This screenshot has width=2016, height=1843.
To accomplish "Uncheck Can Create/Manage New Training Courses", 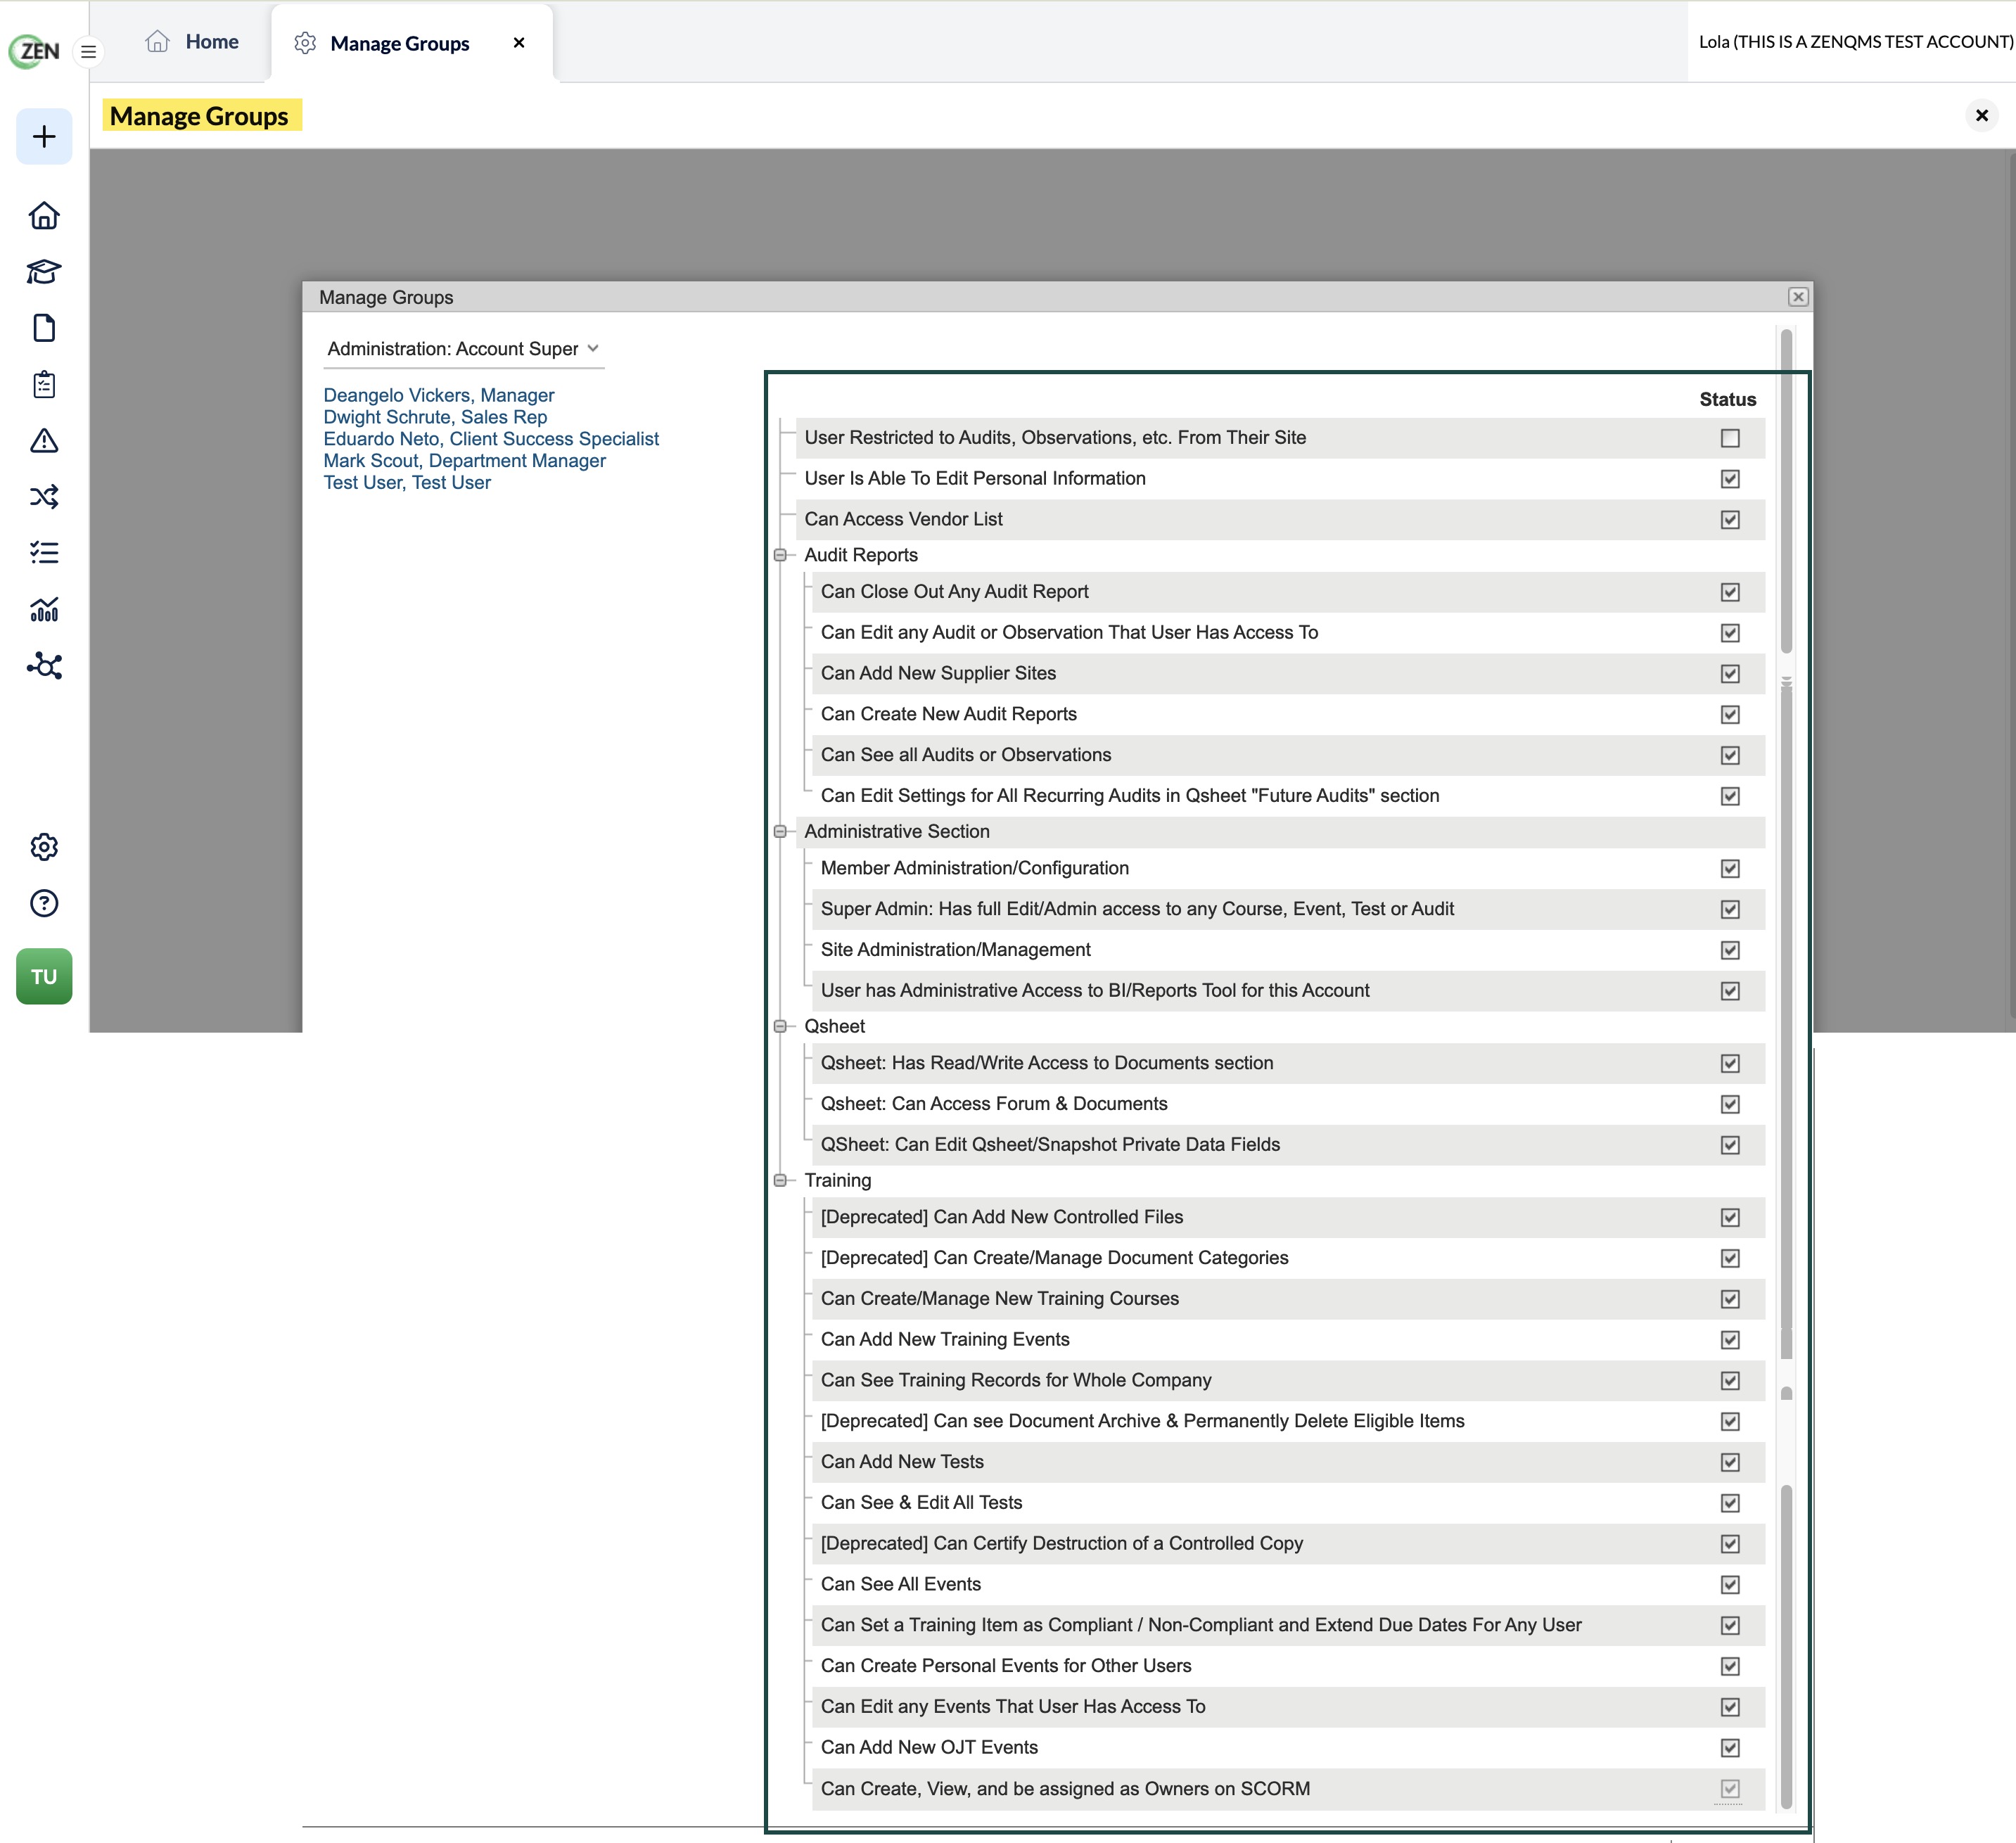I will pos(1730,1299).
